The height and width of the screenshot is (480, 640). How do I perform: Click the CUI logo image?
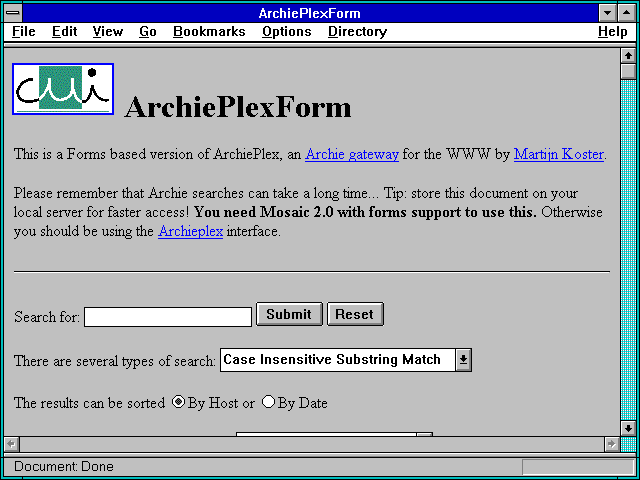click(x=63, y=89)
